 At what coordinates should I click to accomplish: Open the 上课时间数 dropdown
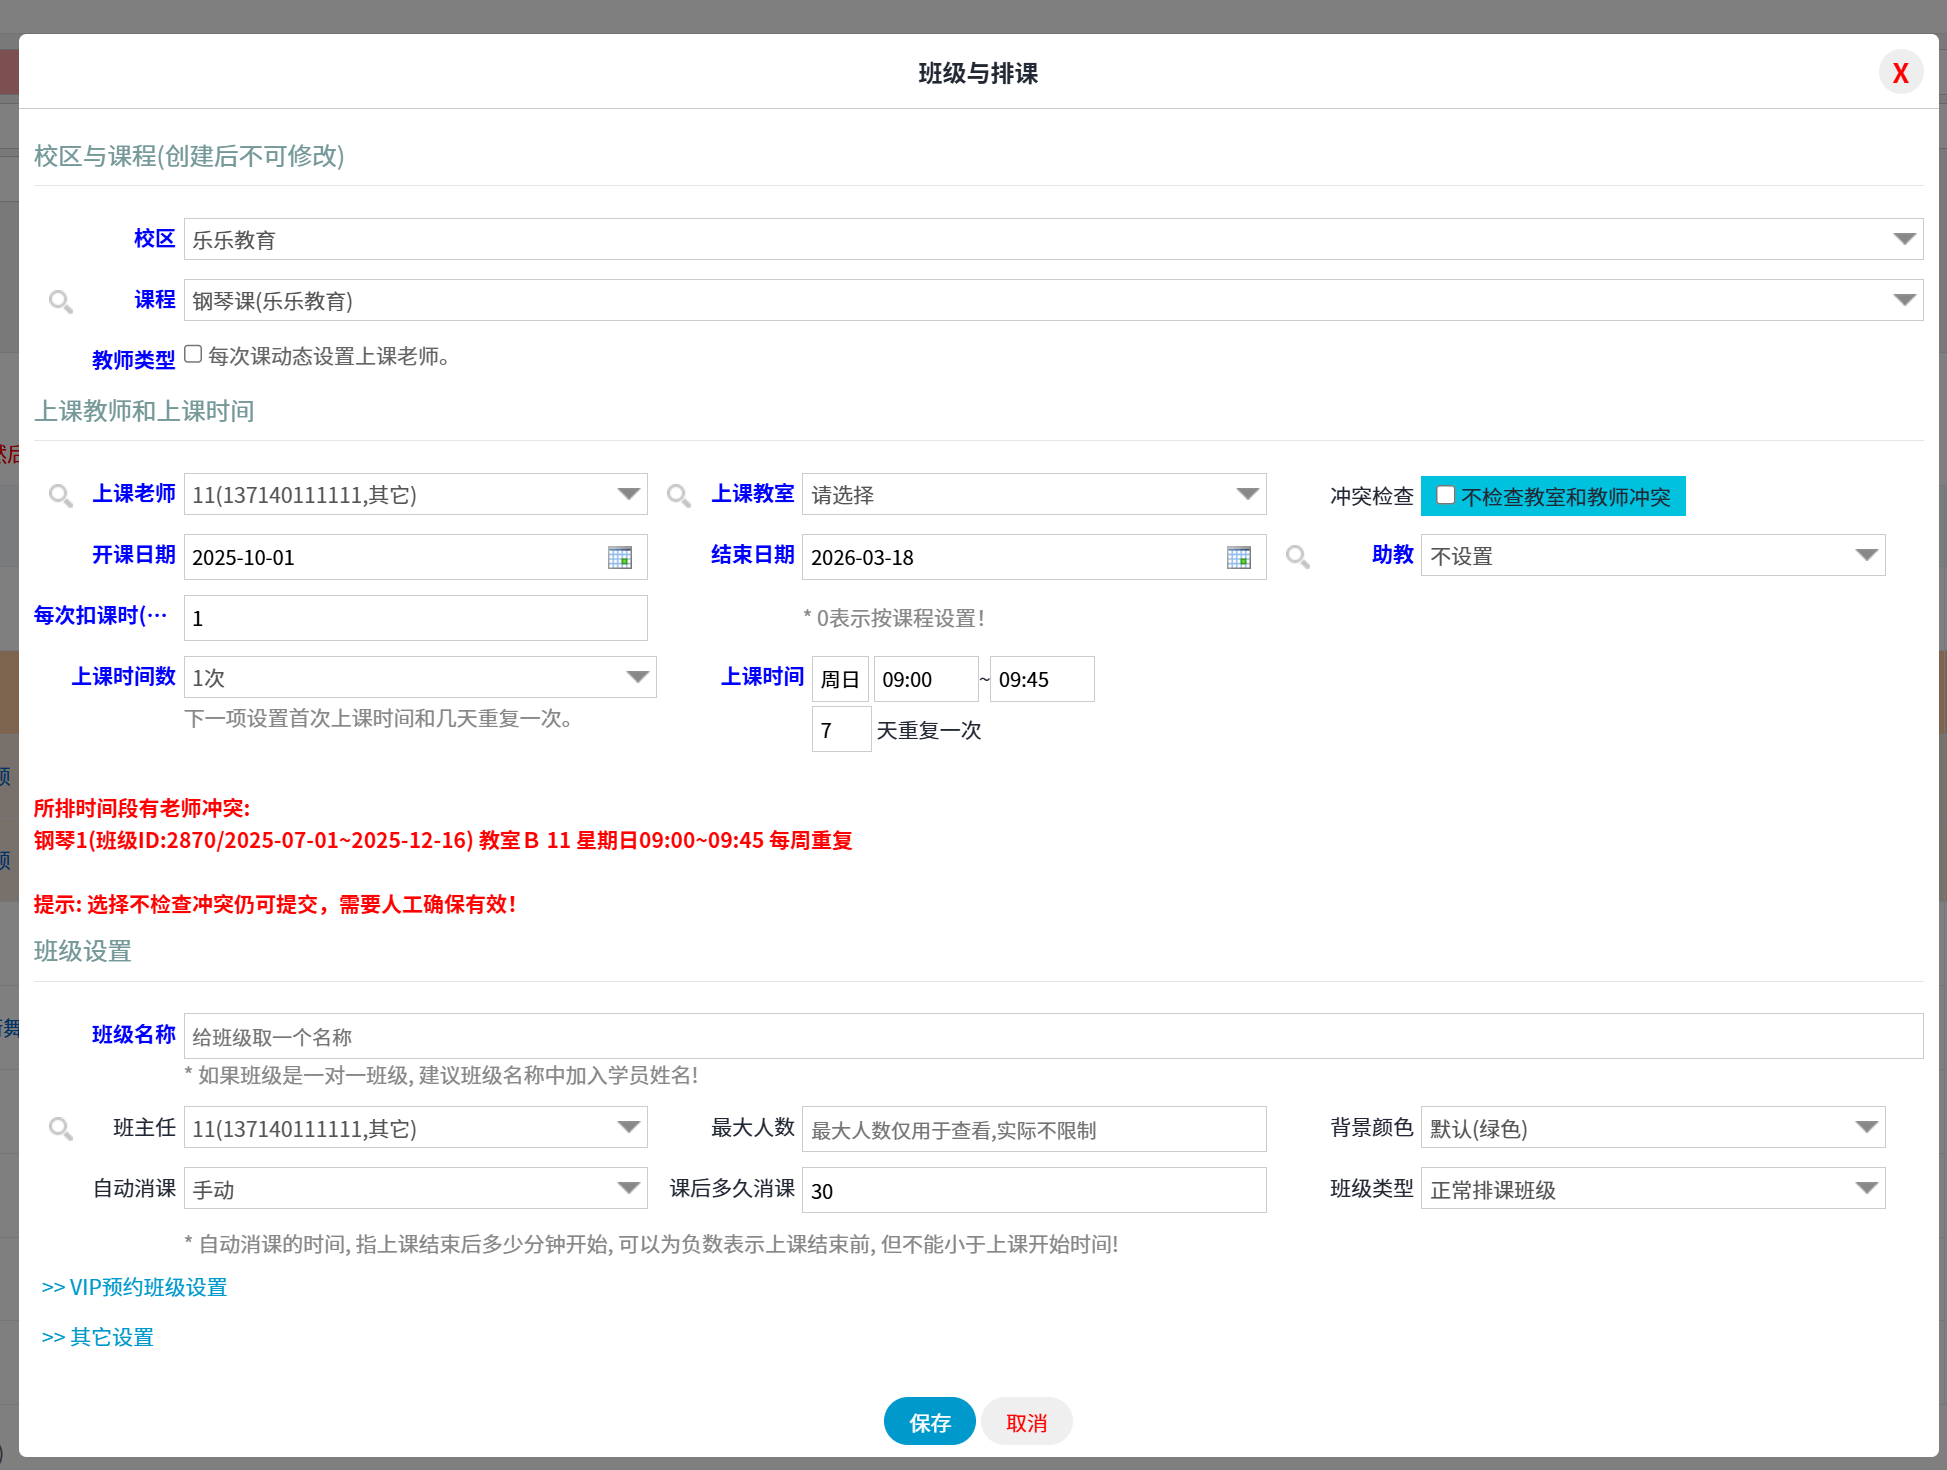(639, 677)
